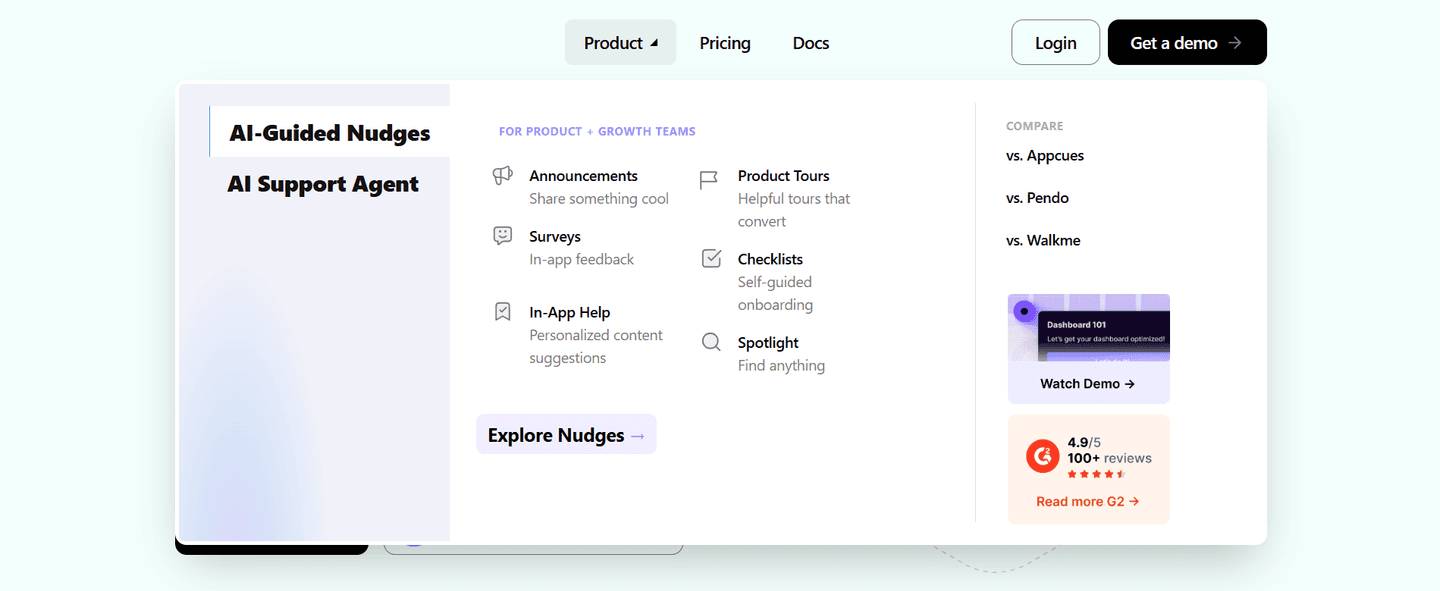
Task: Click the Login button
Action: [x=1056, y=43]
